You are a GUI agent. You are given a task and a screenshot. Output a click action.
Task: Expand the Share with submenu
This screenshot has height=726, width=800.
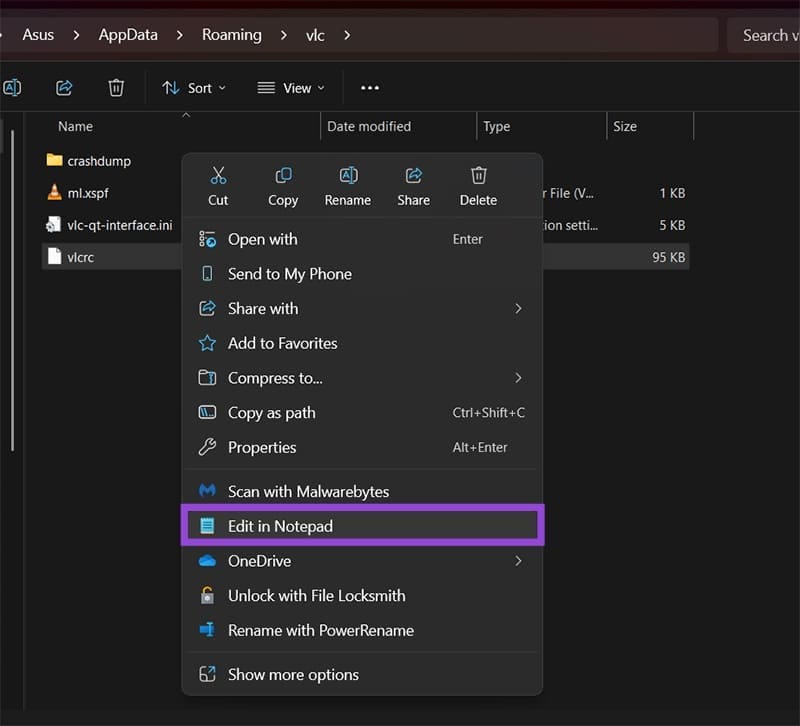[518, 309]
